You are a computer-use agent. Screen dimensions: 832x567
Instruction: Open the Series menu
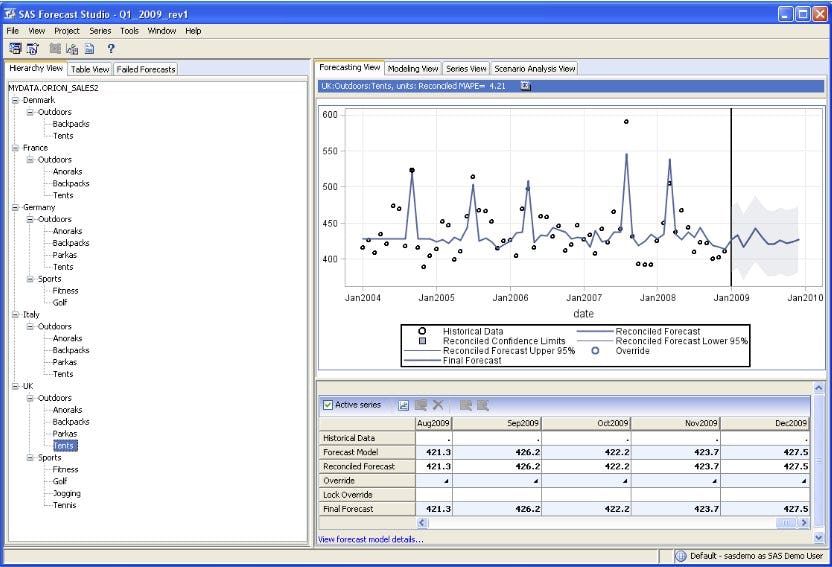(100, 31)
